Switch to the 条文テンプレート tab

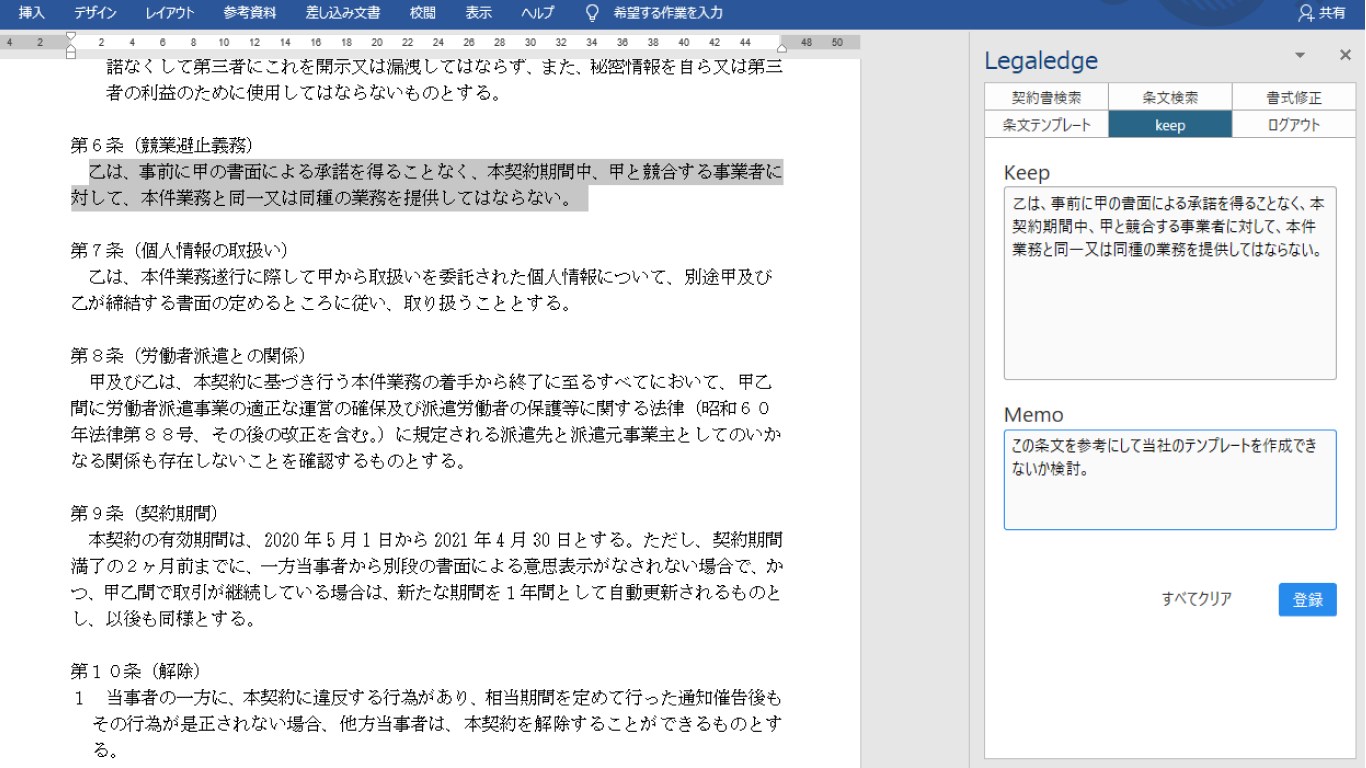click(x=1046, y=125)
